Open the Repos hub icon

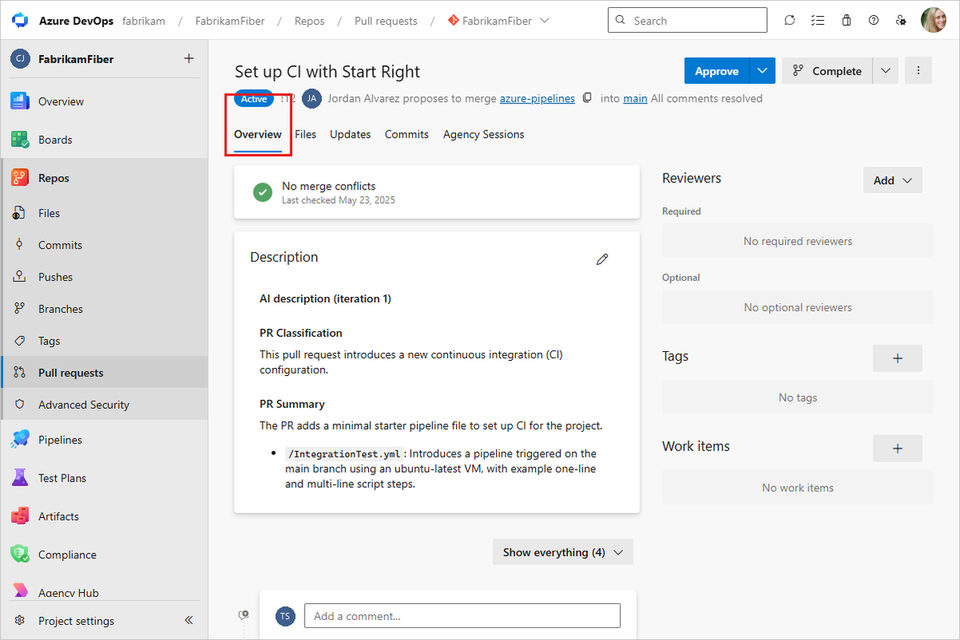[x=20, y=178]
